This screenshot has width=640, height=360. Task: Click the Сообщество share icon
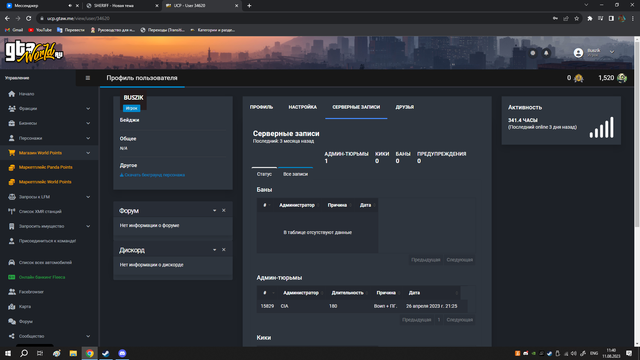[x=11, y=336]
